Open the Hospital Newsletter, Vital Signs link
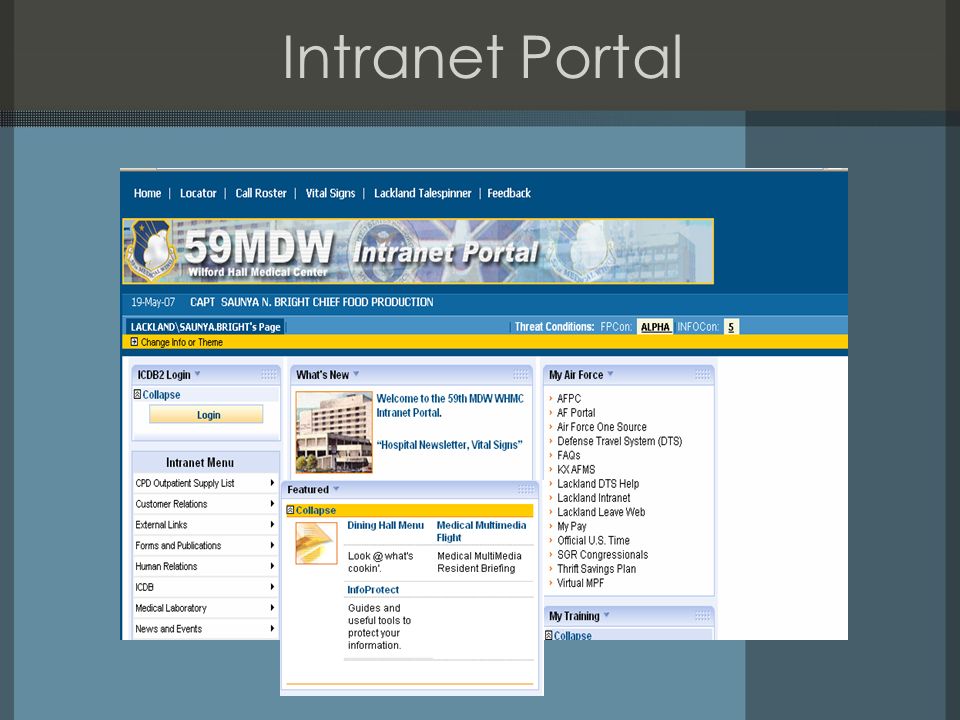 (449, 445)
